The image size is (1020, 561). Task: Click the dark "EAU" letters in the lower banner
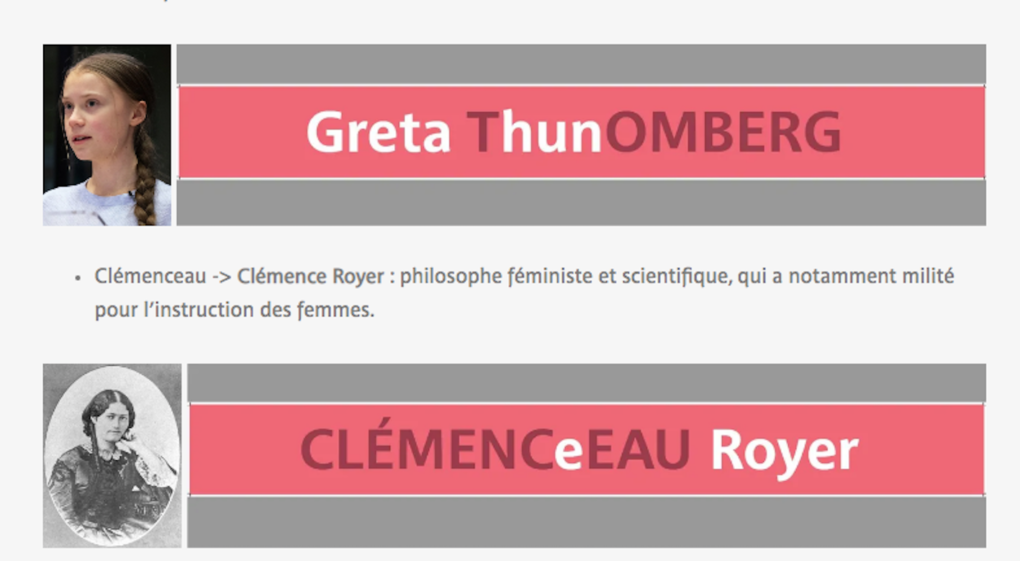tap(638, 451)
